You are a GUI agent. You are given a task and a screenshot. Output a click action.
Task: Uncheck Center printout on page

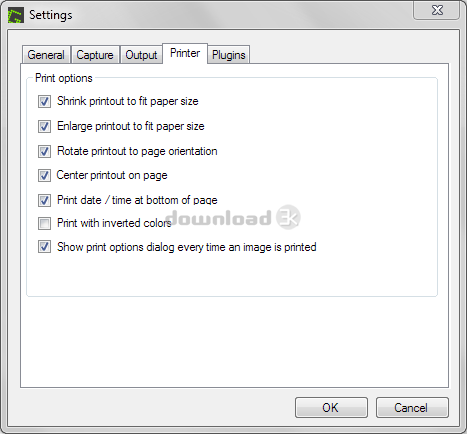click(x=44, y=175)
